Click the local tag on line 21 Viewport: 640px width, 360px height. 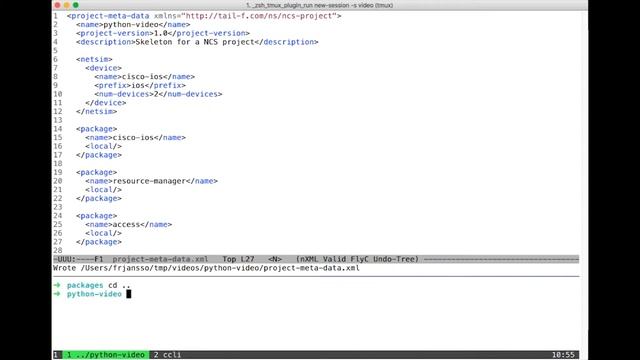click(x=103, y=190)
